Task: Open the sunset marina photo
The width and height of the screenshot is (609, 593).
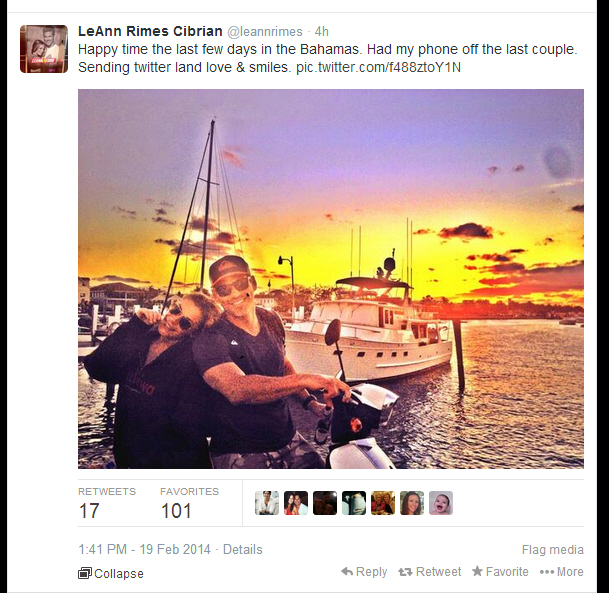Action: (x=331, y=279)
